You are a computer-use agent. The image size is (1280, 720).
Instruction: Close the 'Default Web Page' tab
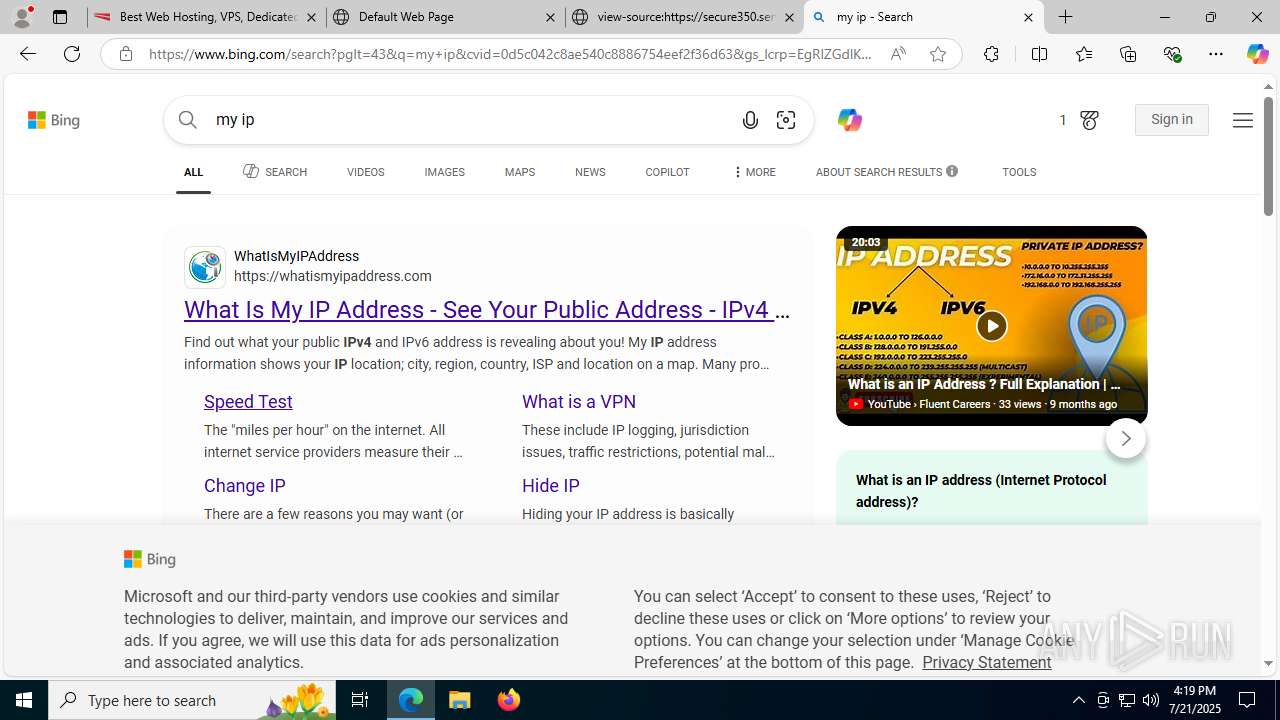551,17
